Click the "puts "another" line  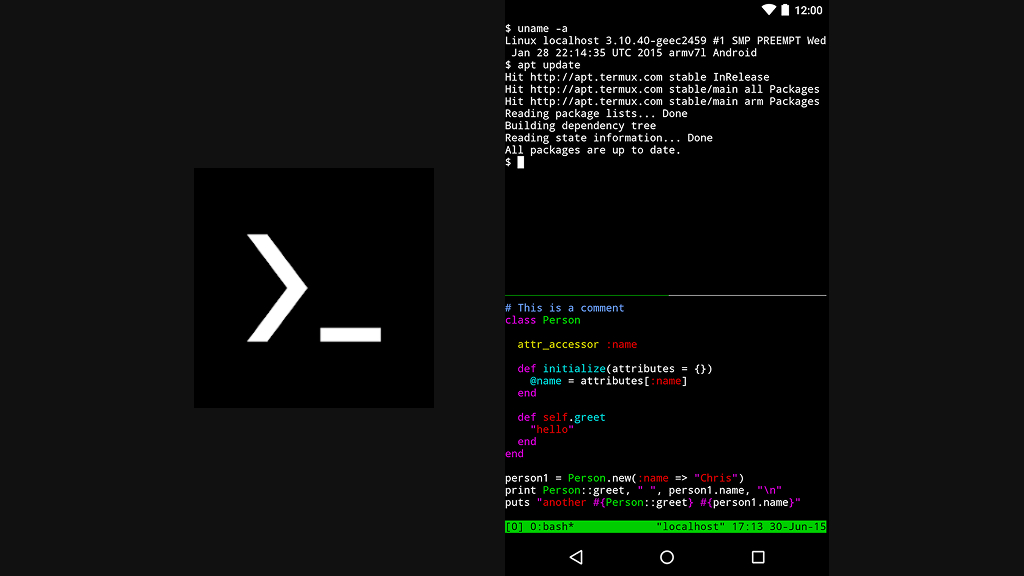coord(652,502)
